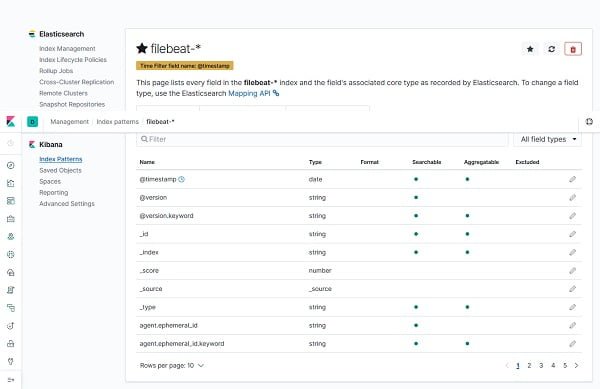Click the recently viewed clock icon
The width and height of the screenshot is (600, 389).
tap(11, 143)
